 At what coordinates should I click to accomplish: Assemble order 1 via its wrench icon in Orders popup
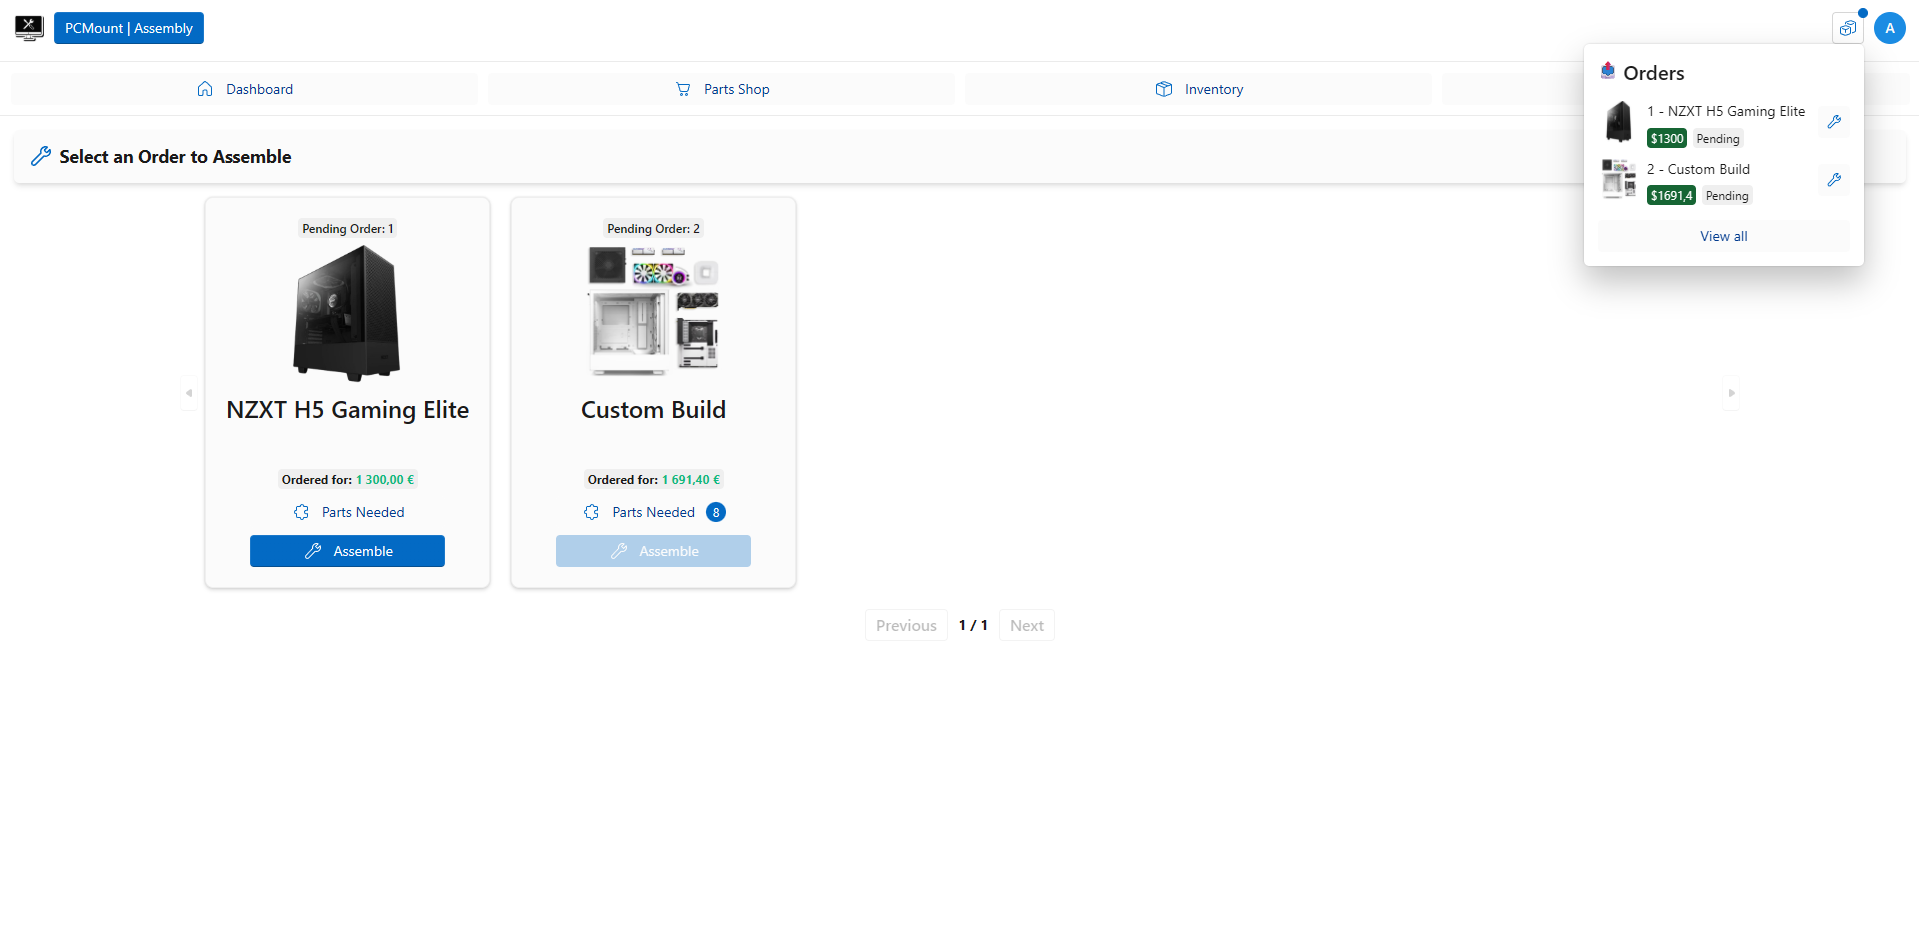[x=1834, y=122]
